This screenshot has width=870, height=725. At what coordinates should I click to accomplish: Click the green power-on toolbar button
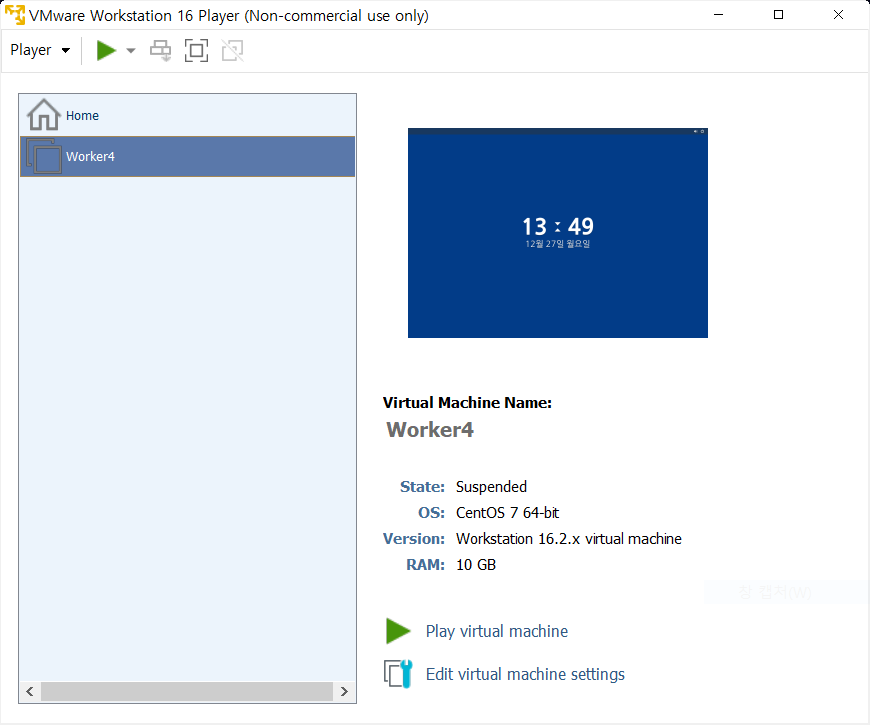106,50
